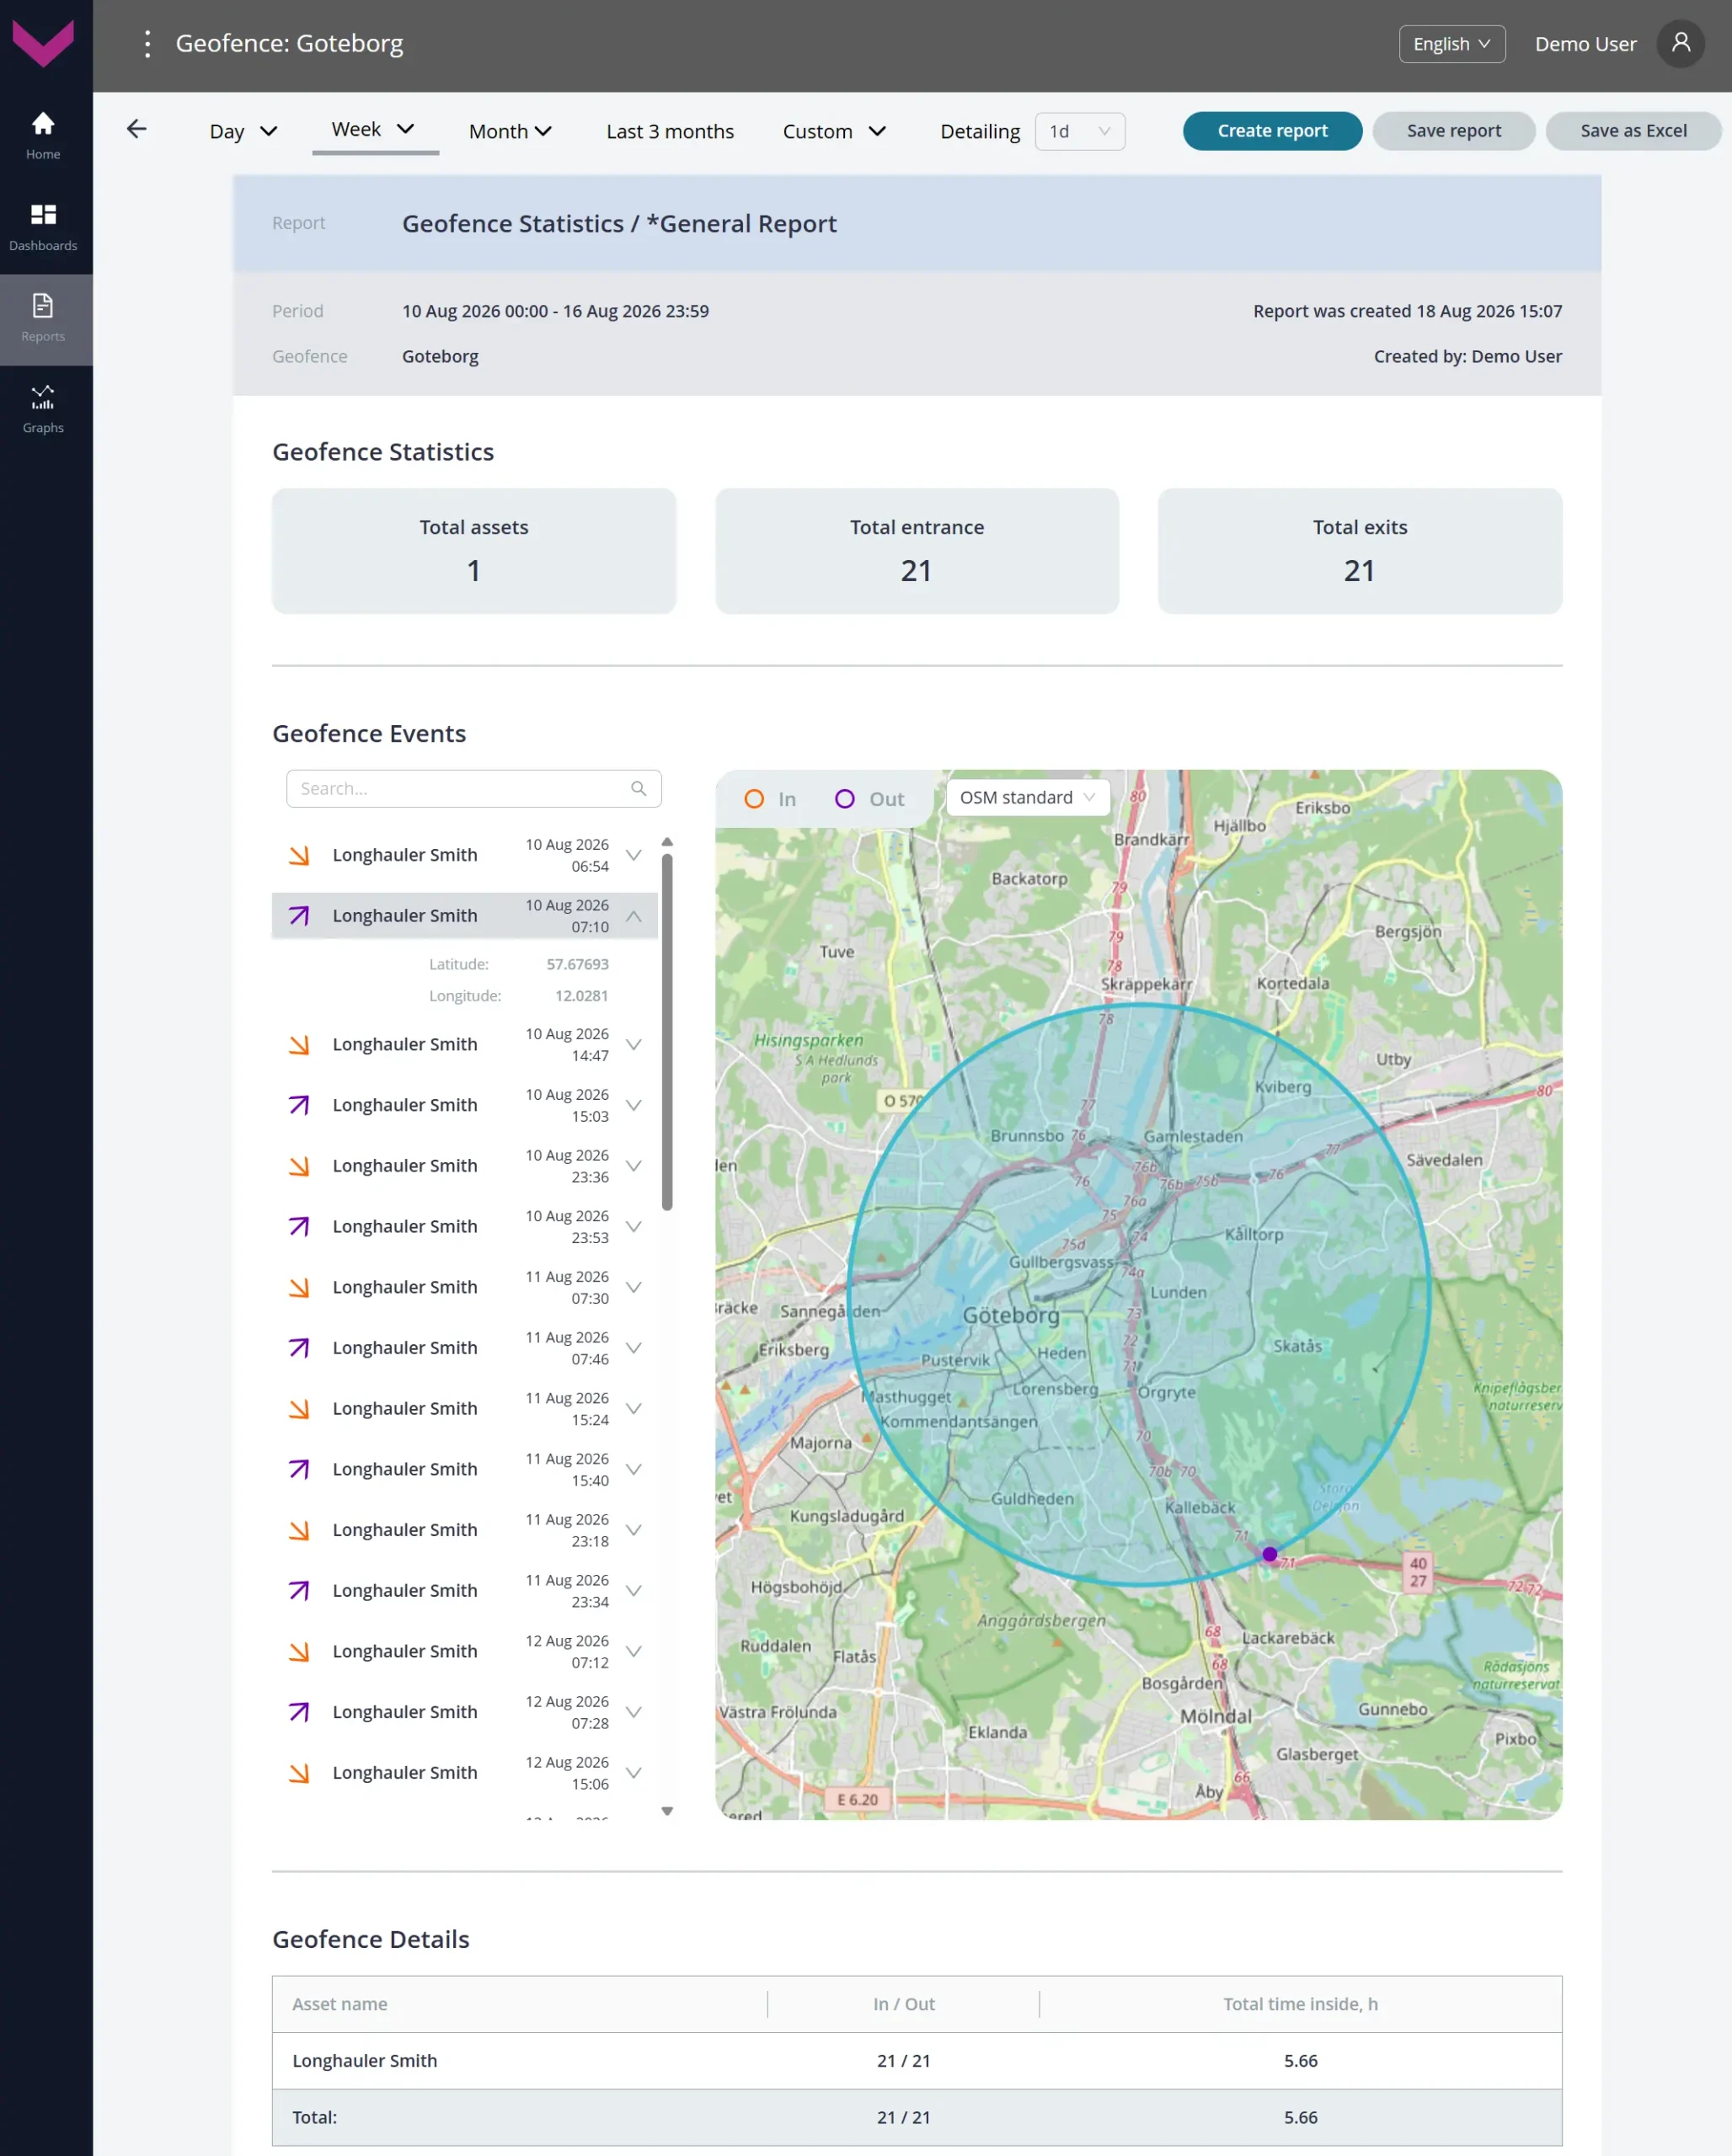Viewport: 1732px width, 2156px height.
Task: Expand the 11 Aug 2026 23:34 event
Action: click(633, 1590)
